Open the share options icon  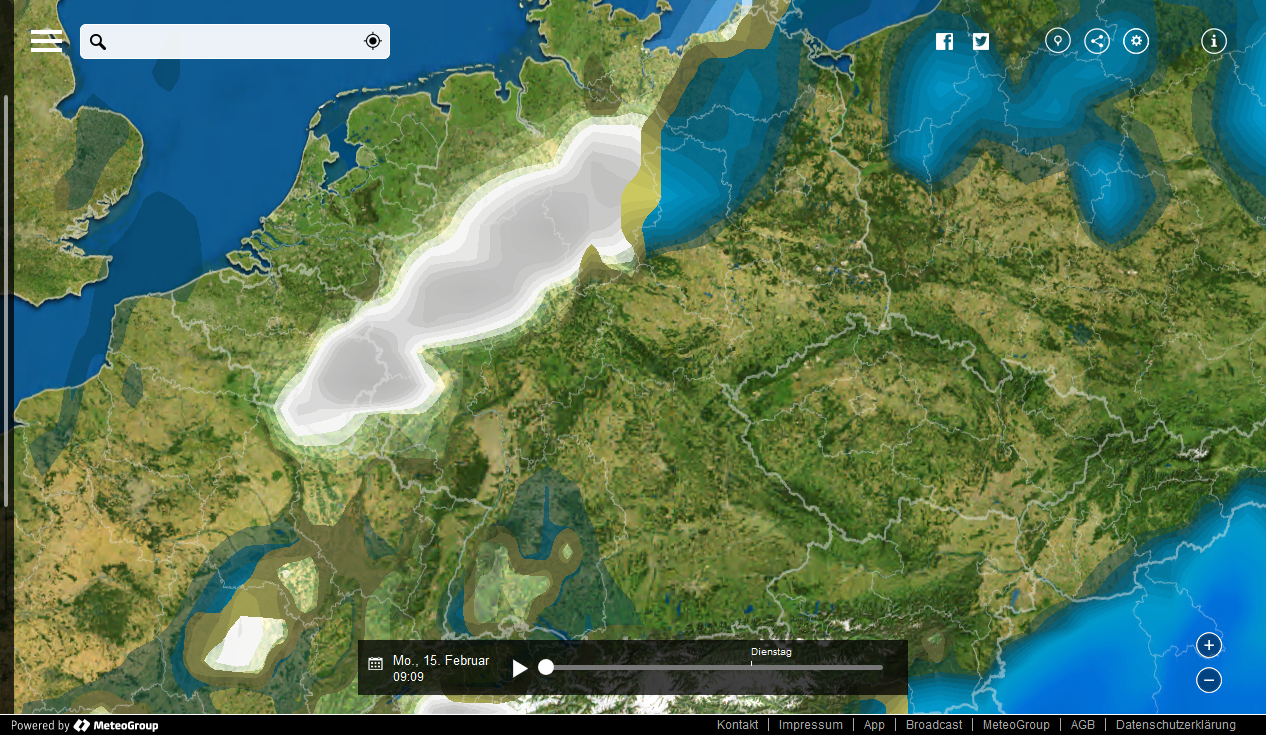[1097, 41]
